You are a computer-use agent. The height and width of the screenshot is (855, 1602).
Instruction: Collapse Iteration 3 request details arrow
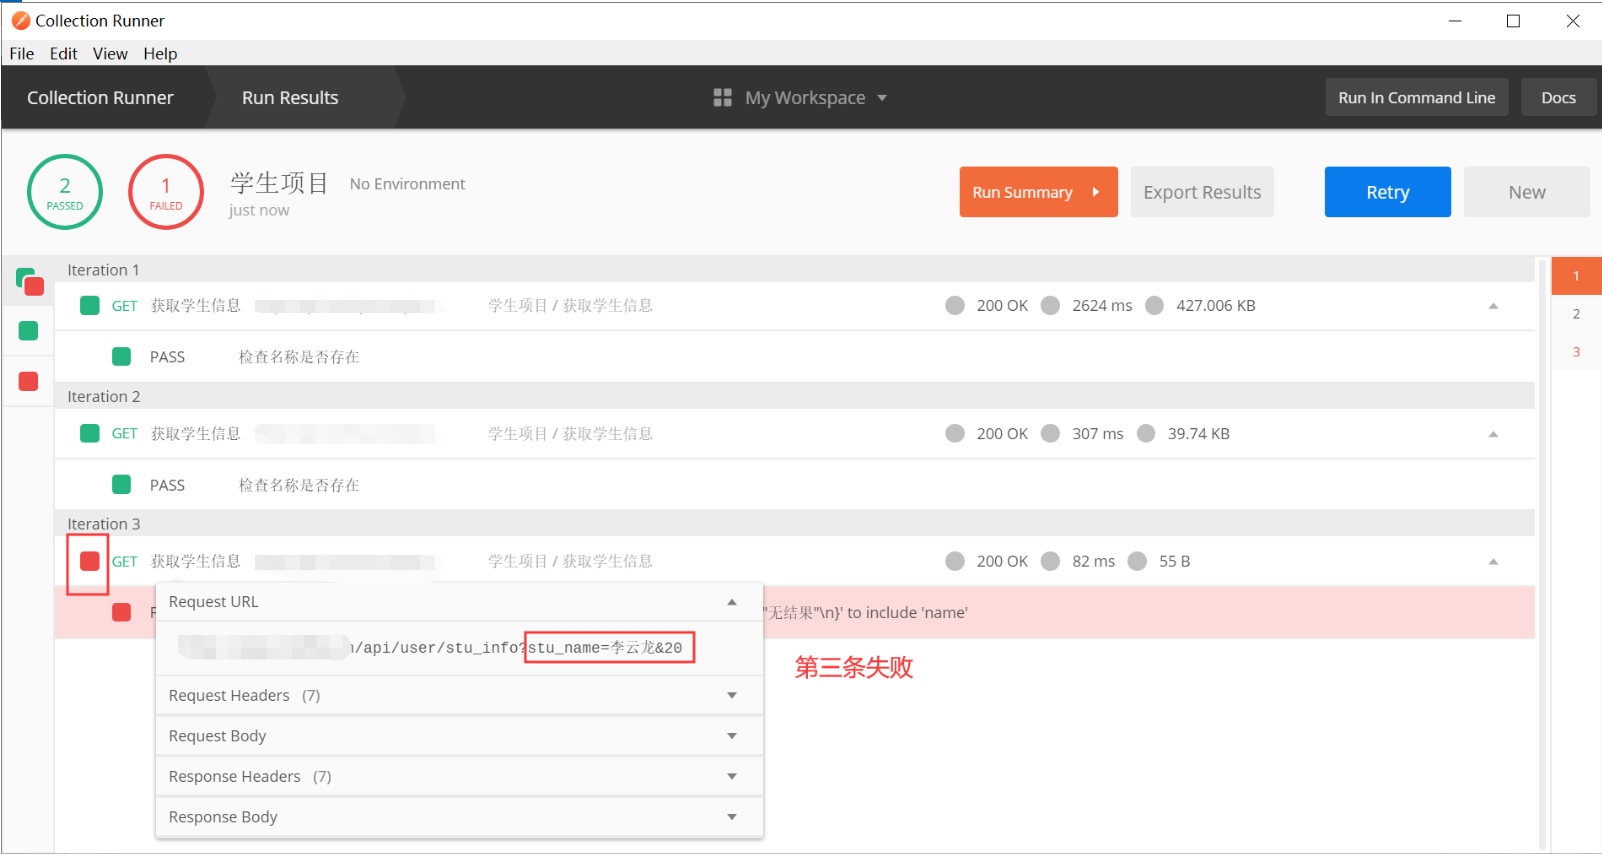coord(1493,562)
